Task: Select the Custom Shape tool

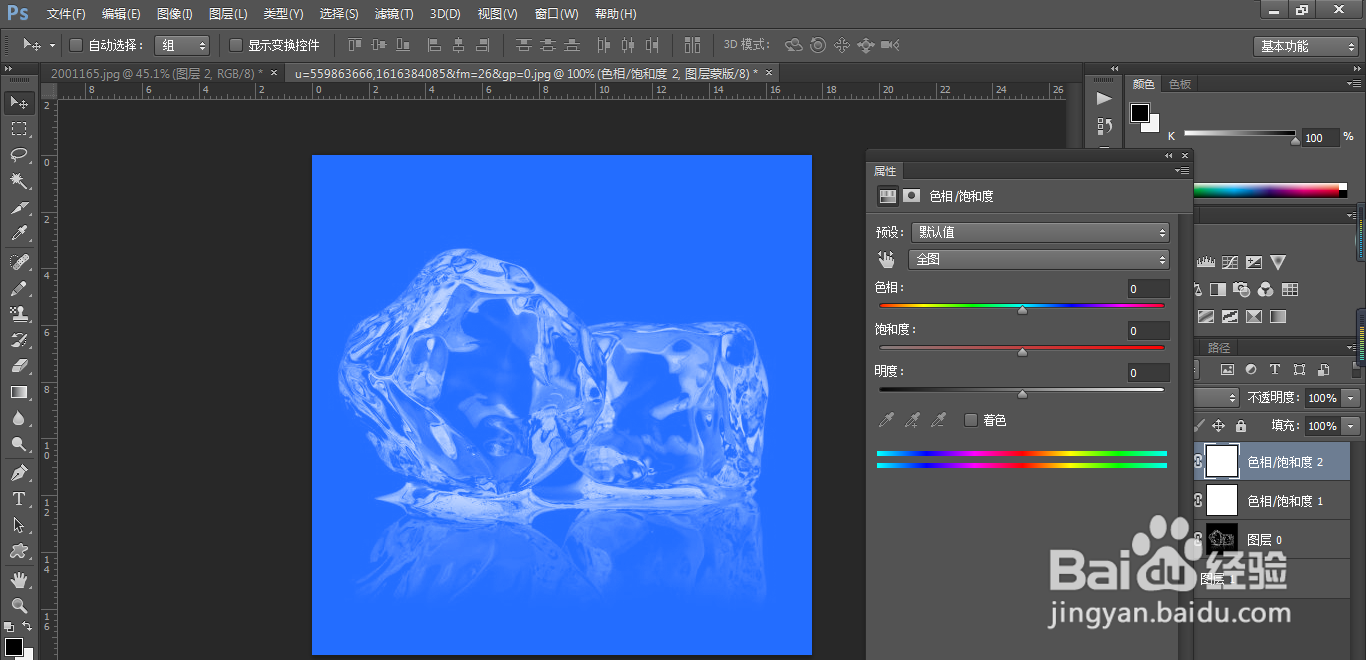Action: (19, 550)
